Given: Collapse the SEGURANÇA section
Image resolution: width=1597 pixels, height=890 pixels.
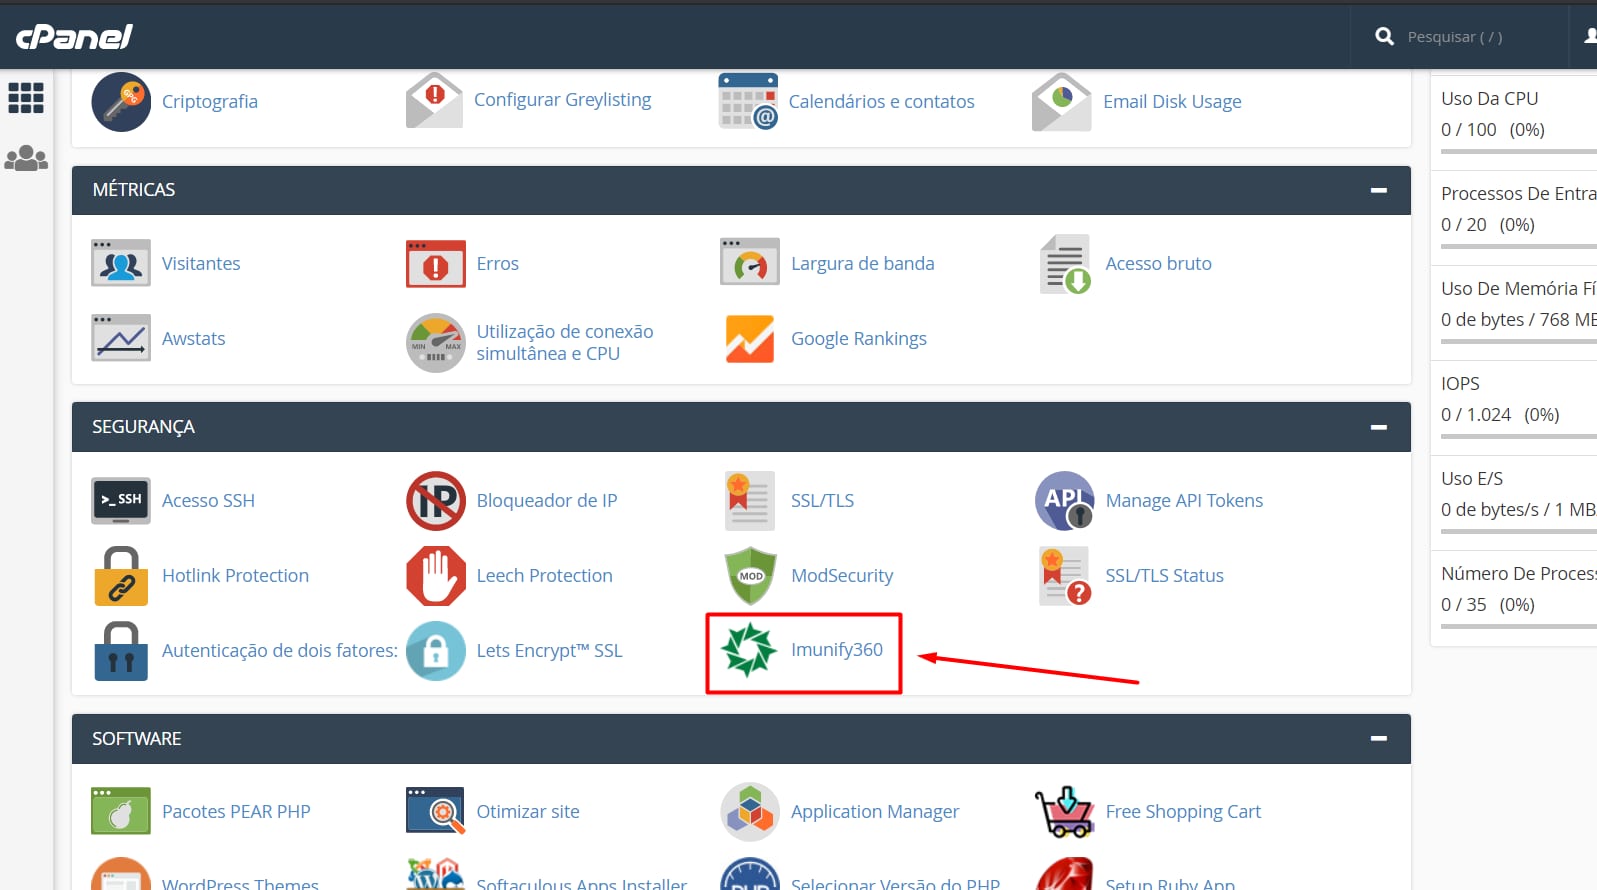Looking at the screenshot, I should pos(1378,427).
